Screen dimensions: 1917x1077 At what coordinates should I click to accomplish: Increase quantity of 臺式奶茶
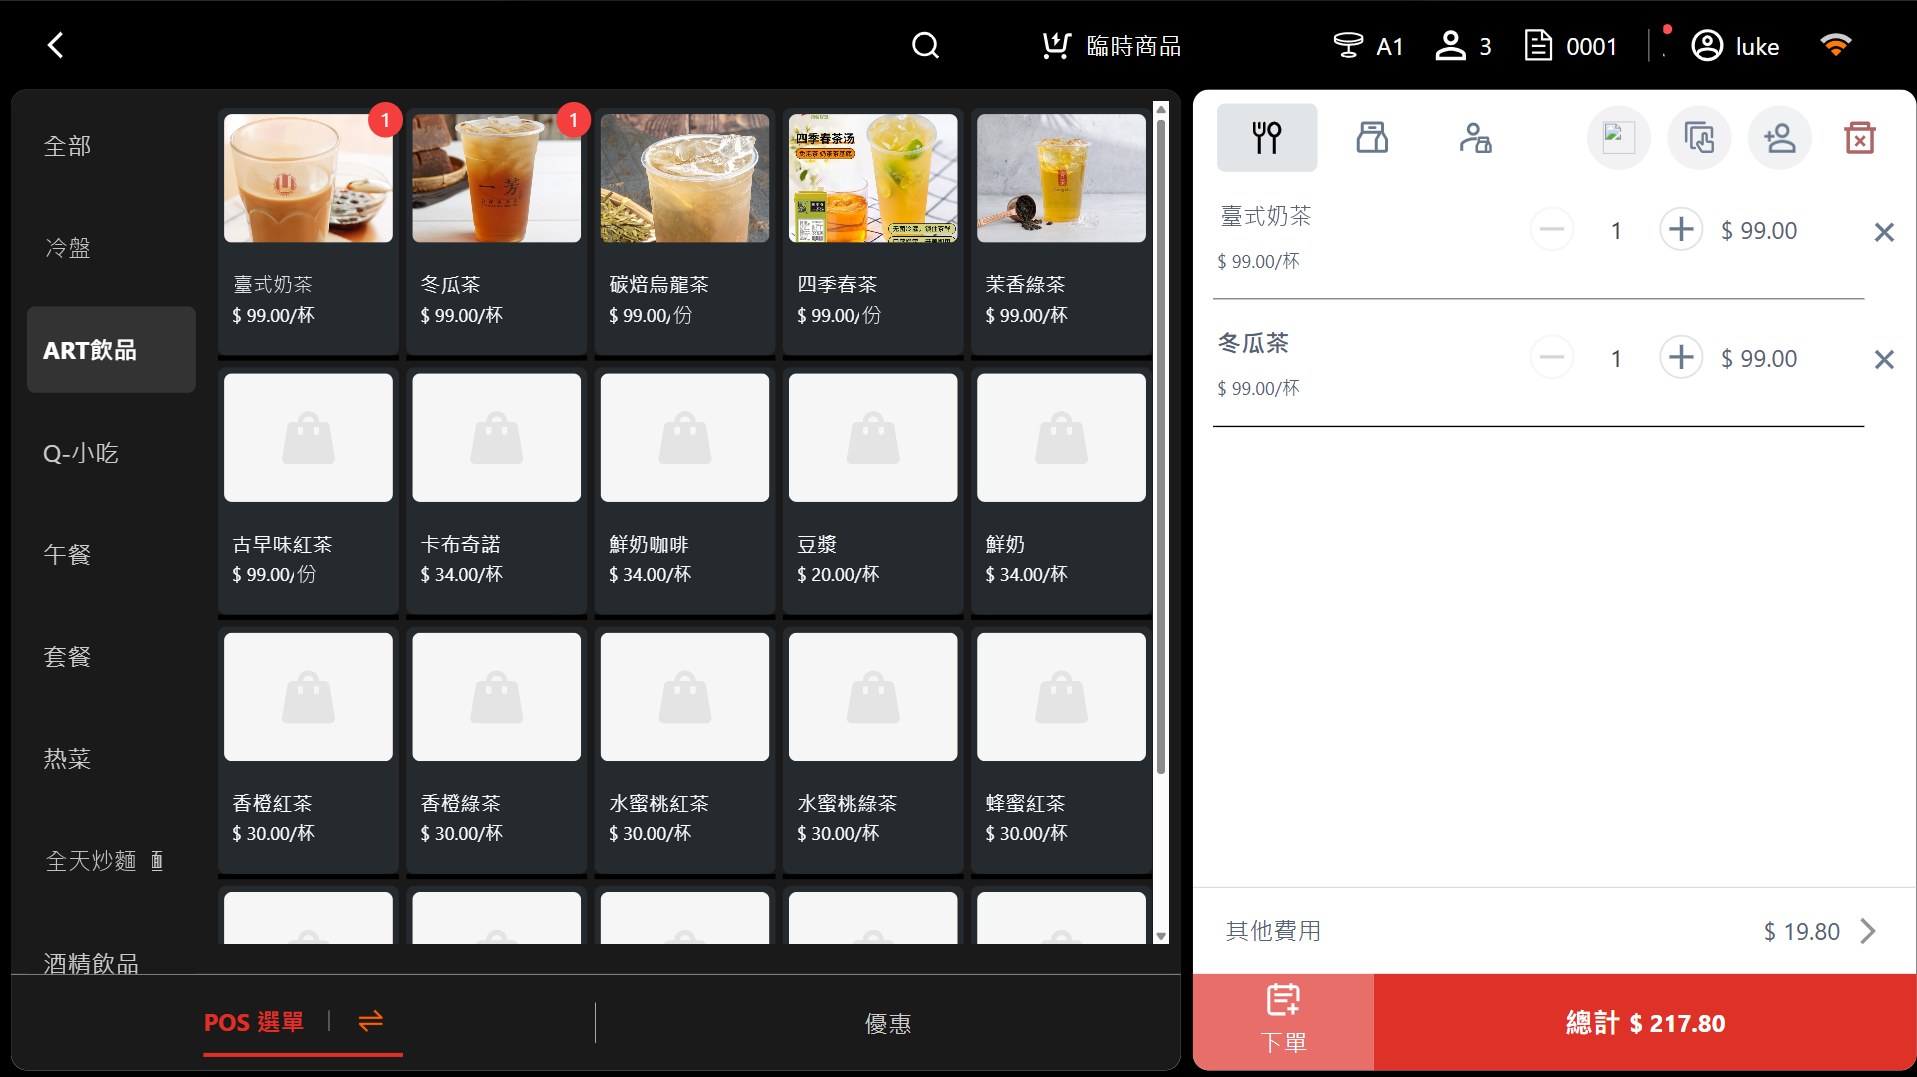1681,230
